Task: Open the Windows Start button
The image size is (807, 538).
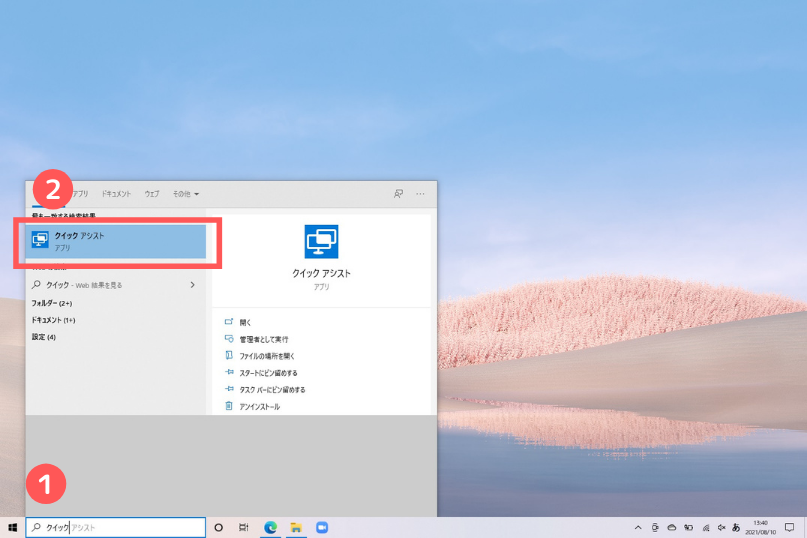Action: coord(13,527)
